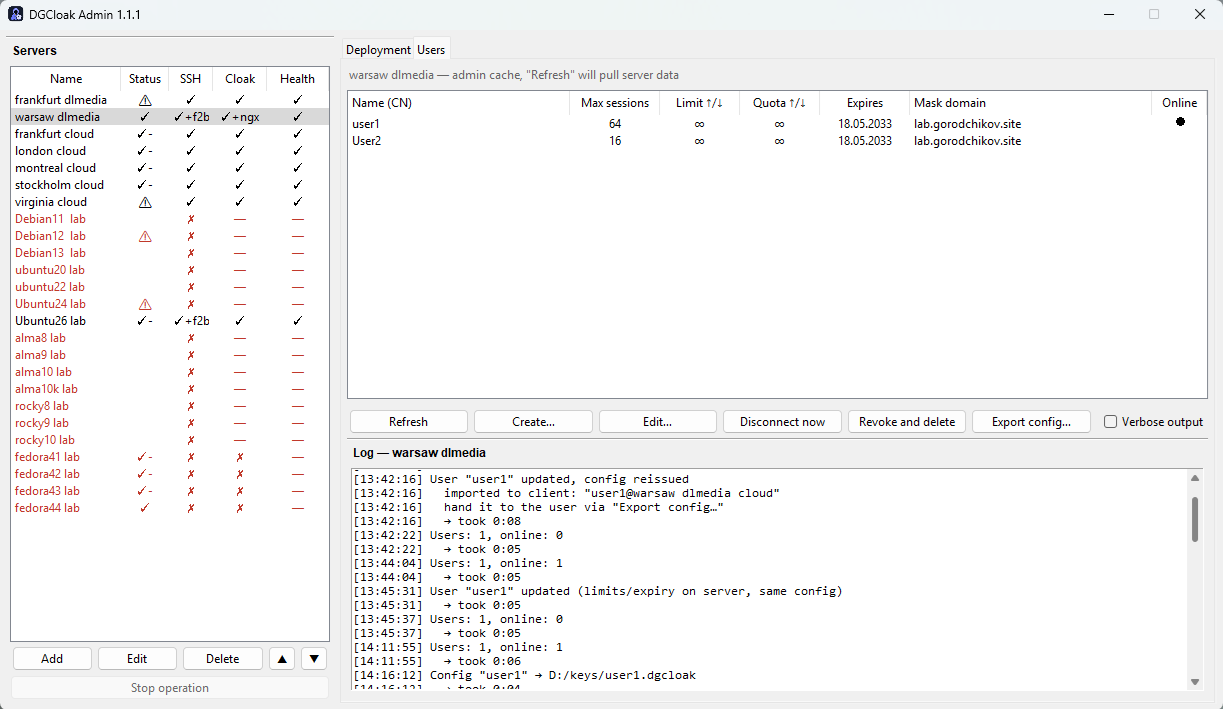Image resolution: width=1223 pixels, height=709 pixels.
Task: Click the red SSH cross for Debian11 lab
Action: [190, 219]
